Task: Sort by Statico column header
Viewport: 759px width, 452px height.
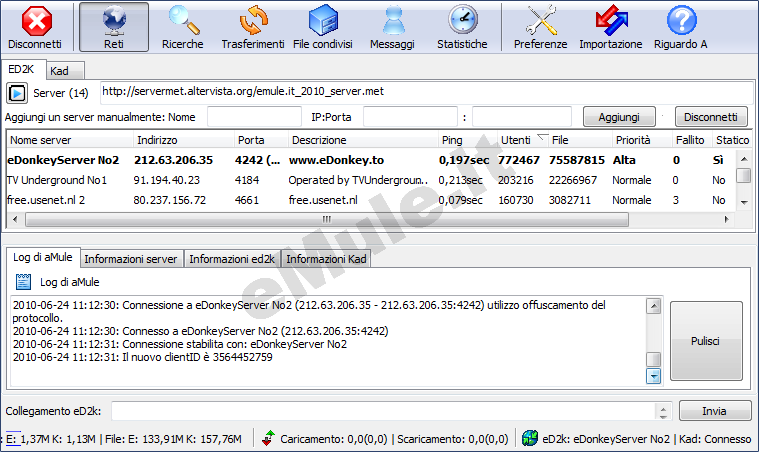Action: (x=732, y=140)
